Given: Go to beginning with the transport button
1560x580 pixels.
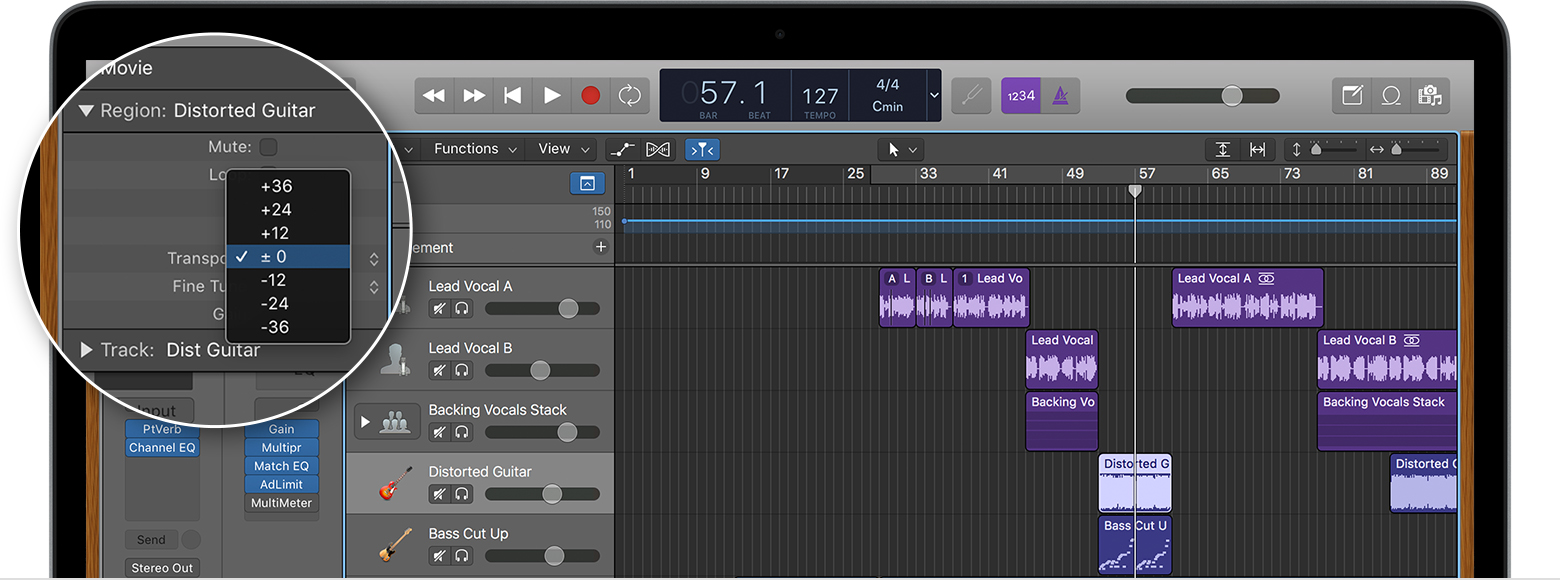Looking at the screenshot, I should point(512,96).
